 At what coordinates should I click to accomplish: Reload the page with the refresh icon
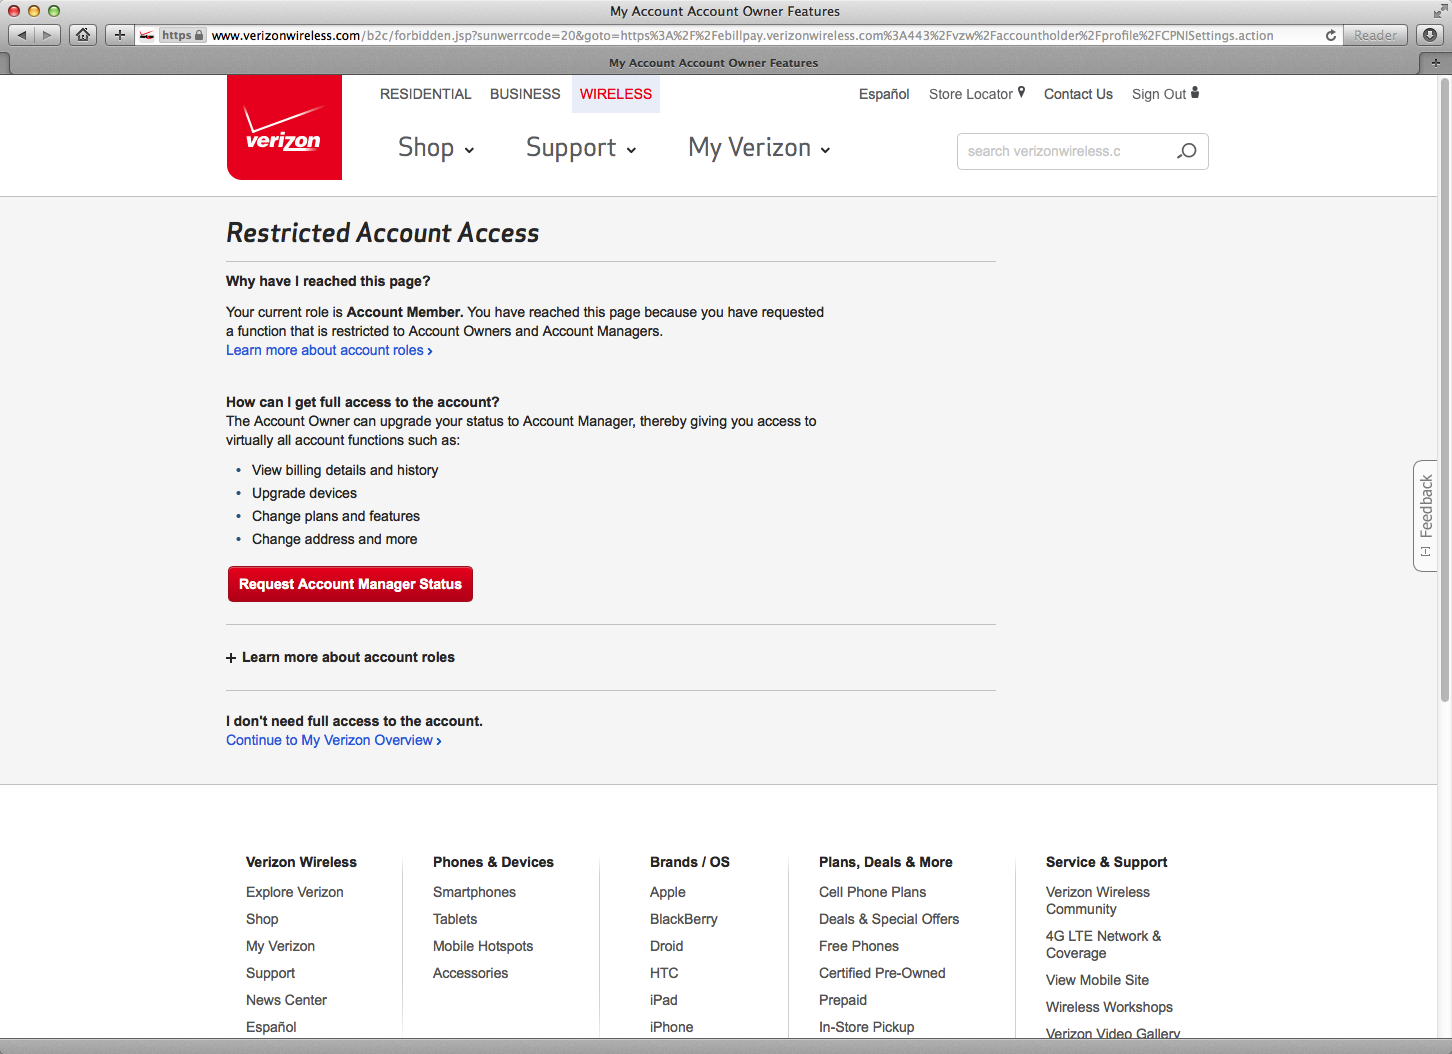(1331, 35)
